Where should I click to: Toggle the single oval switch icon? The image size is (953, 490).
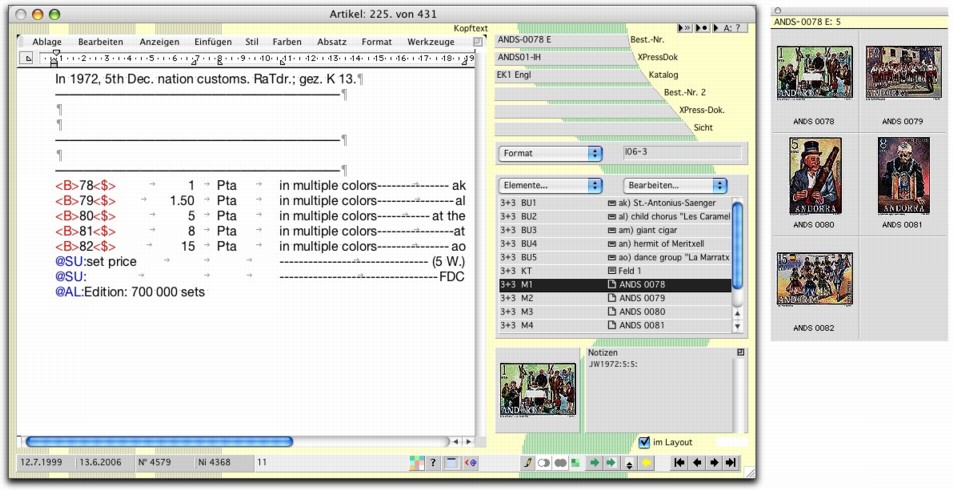(x=544, y=463)
